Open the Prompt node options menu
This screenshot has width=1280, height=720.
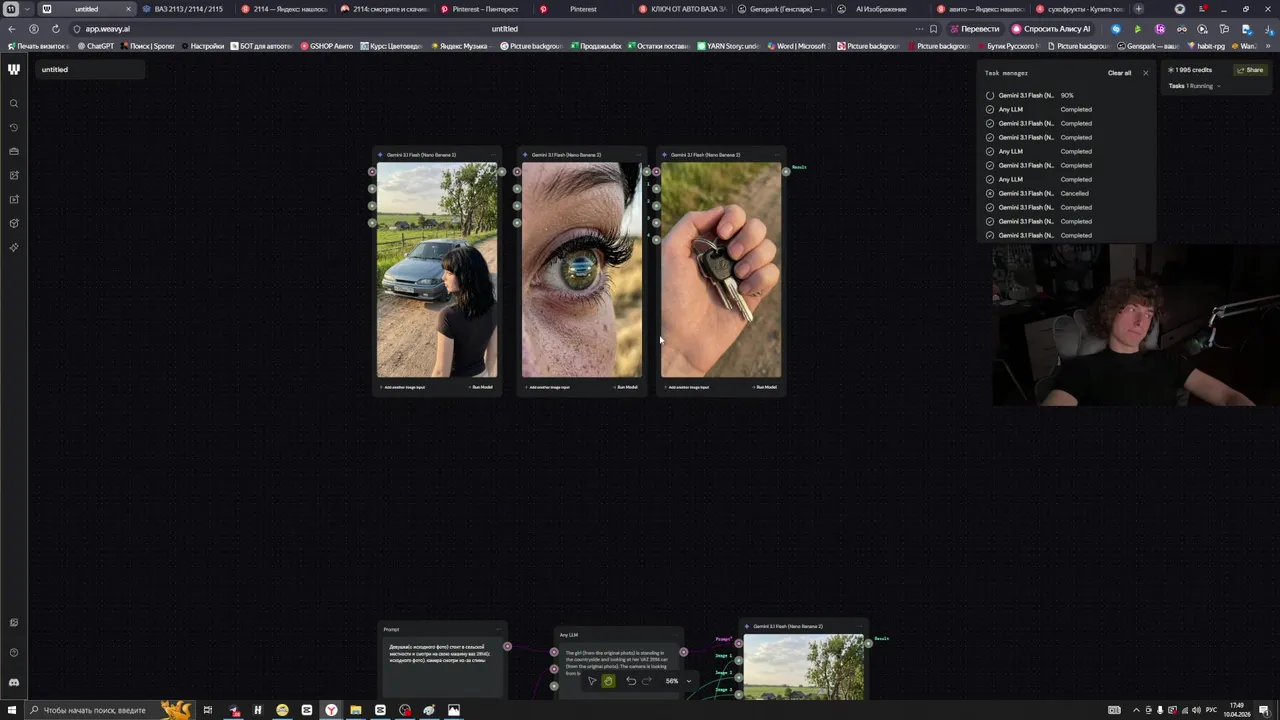click(498, 629)
